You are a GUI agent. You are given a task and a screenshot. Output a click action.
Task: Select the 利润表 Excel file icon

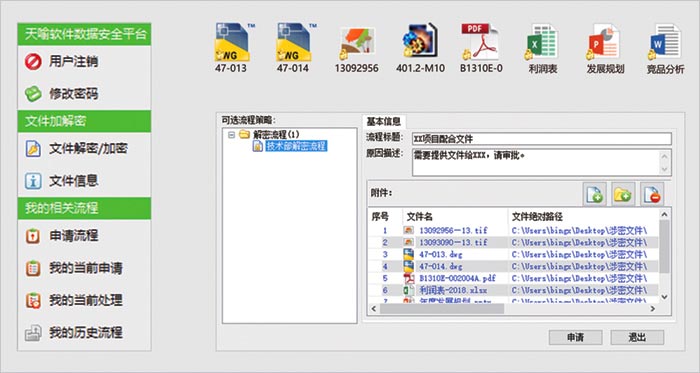542,42
